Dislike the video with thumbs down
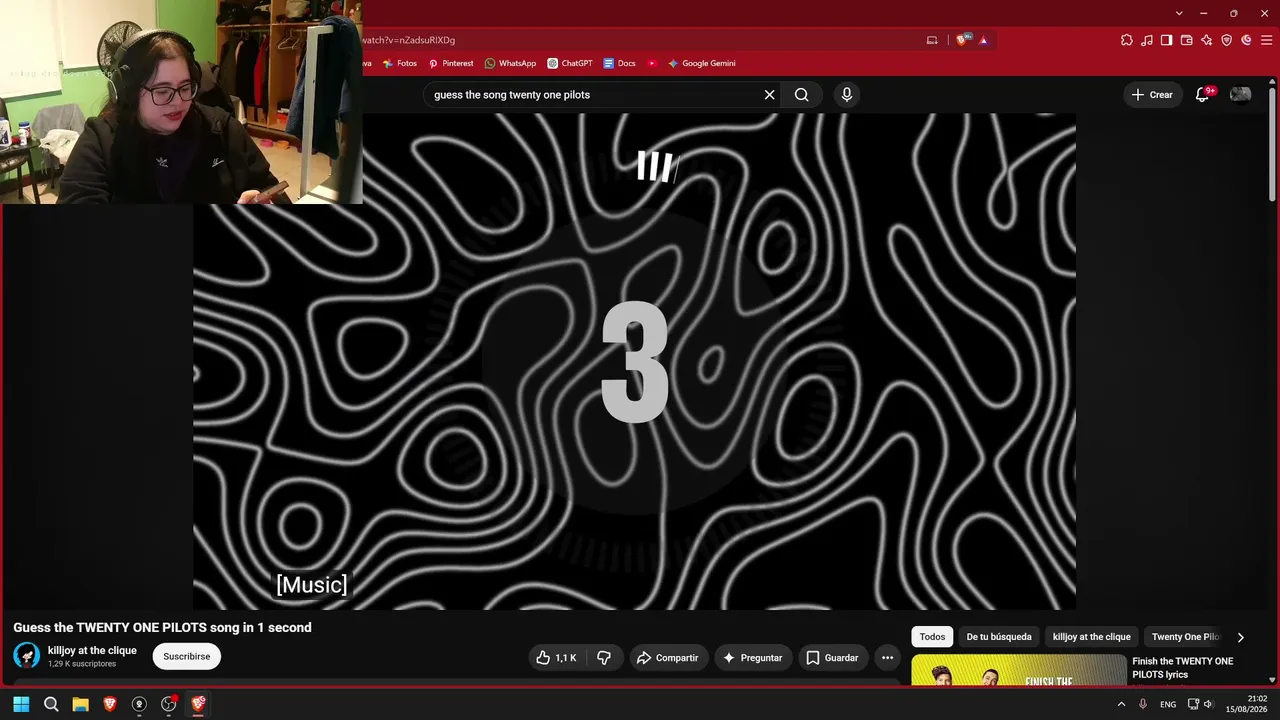This screenshot has height=720, width=1280. (604, 658)
